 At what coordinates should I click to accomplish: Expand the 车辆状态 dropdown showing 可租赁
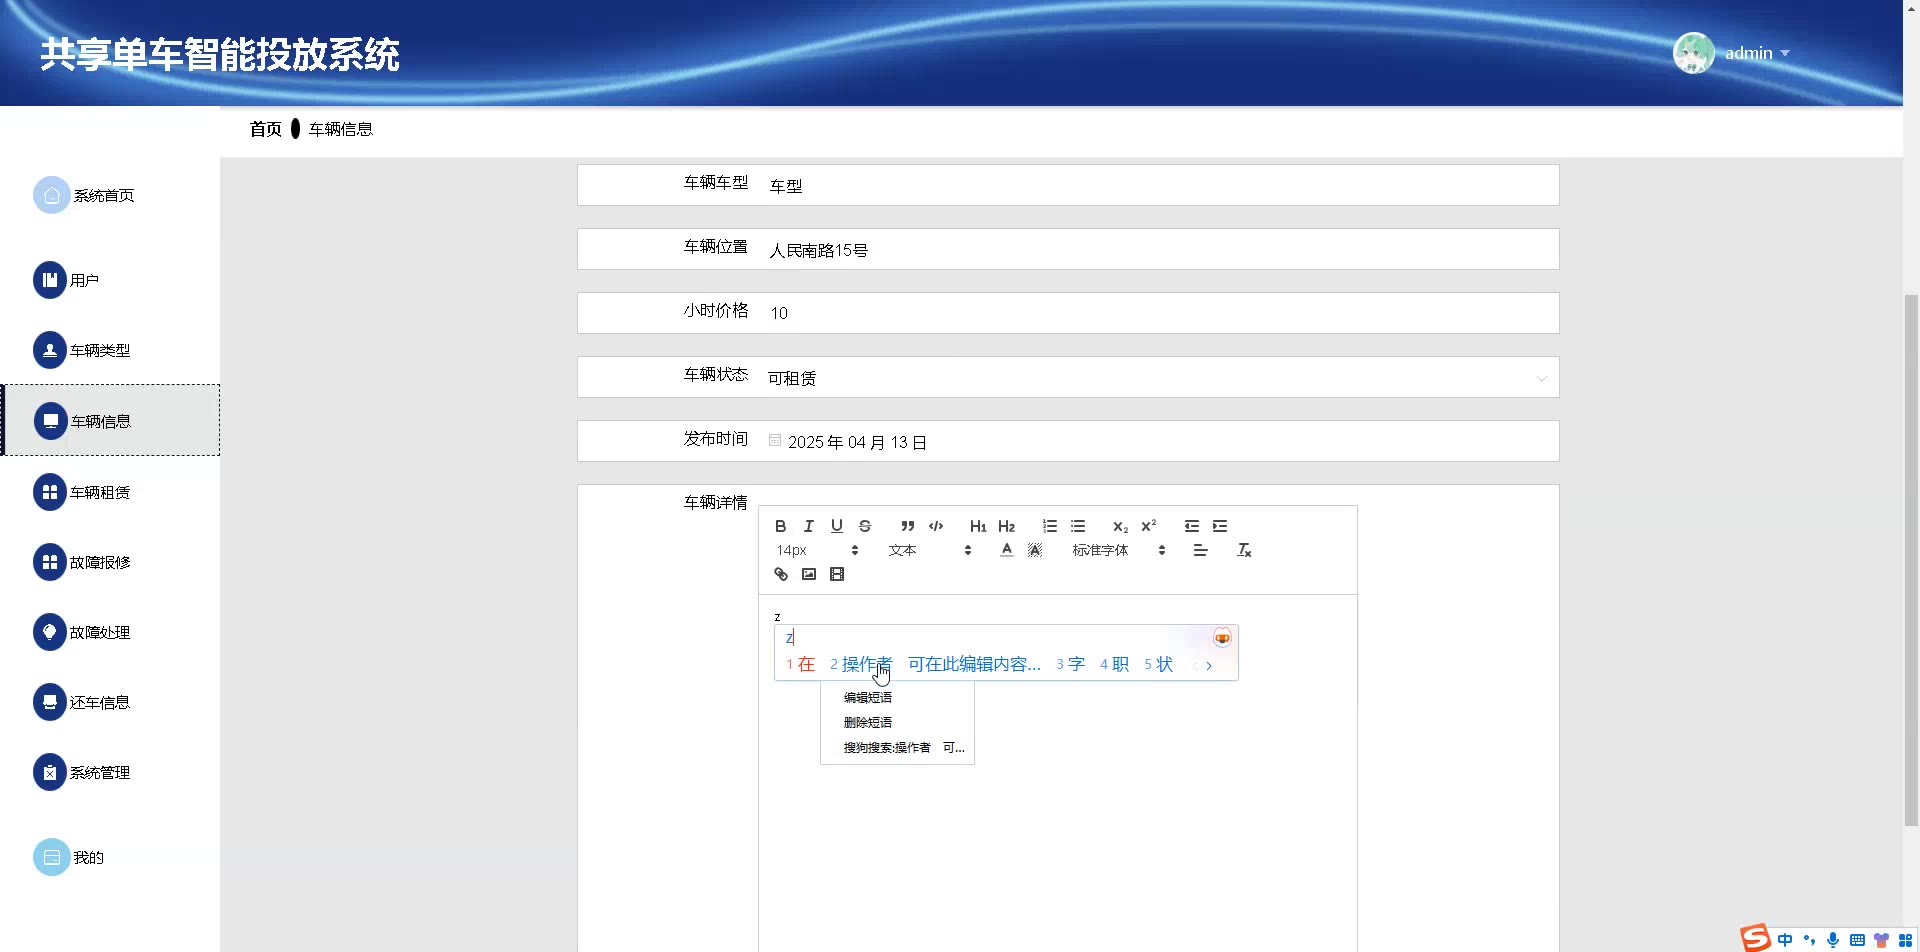click(1158, 378)
